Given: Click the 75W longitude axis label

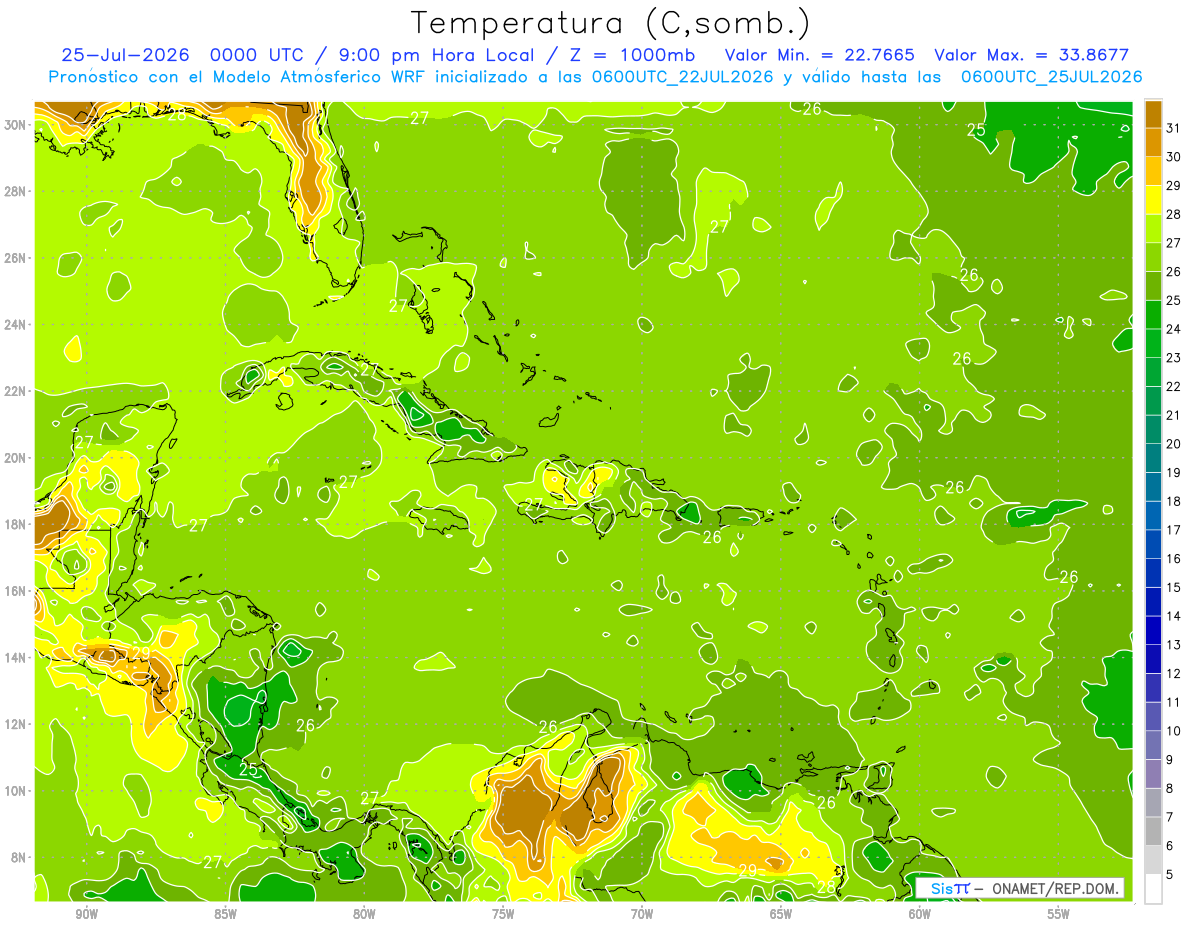Looking at the screenshot, I should tap(503, 915).
